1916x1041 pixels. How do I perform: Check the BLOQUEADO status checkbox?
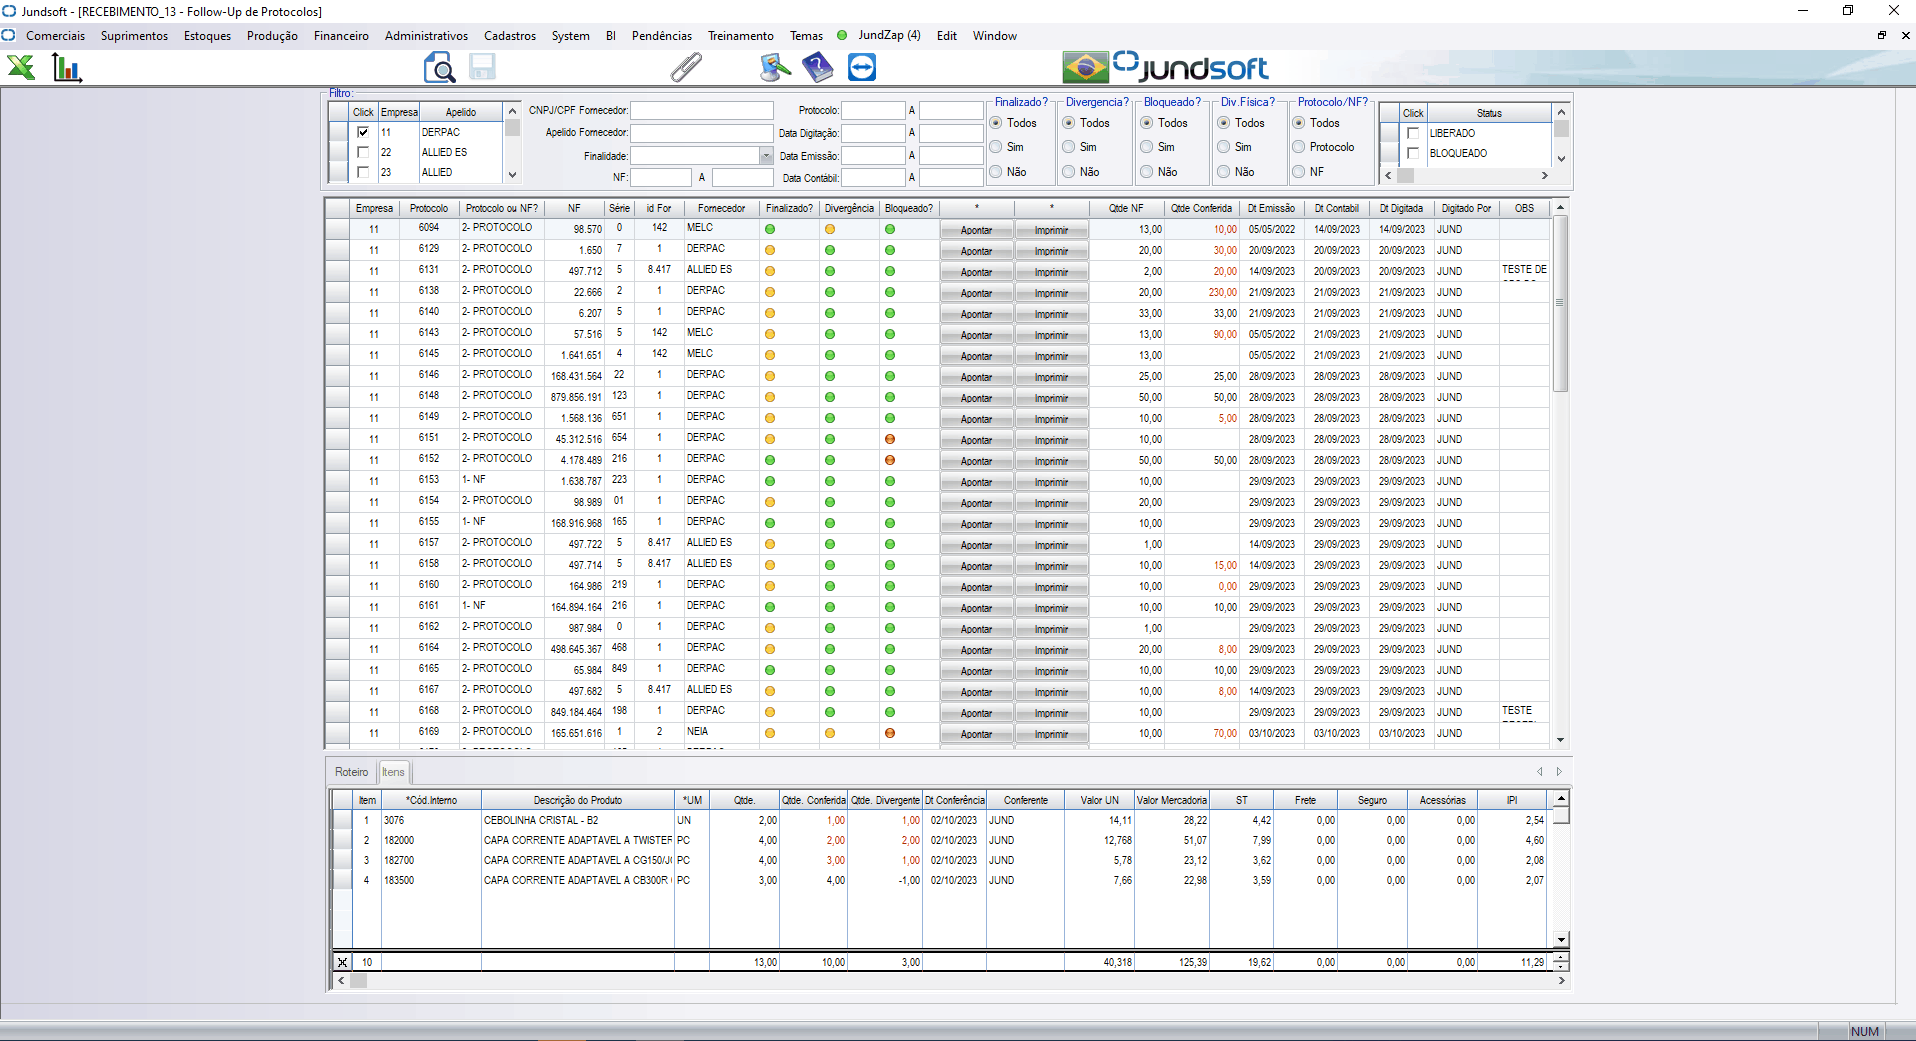coord(1413,153)
